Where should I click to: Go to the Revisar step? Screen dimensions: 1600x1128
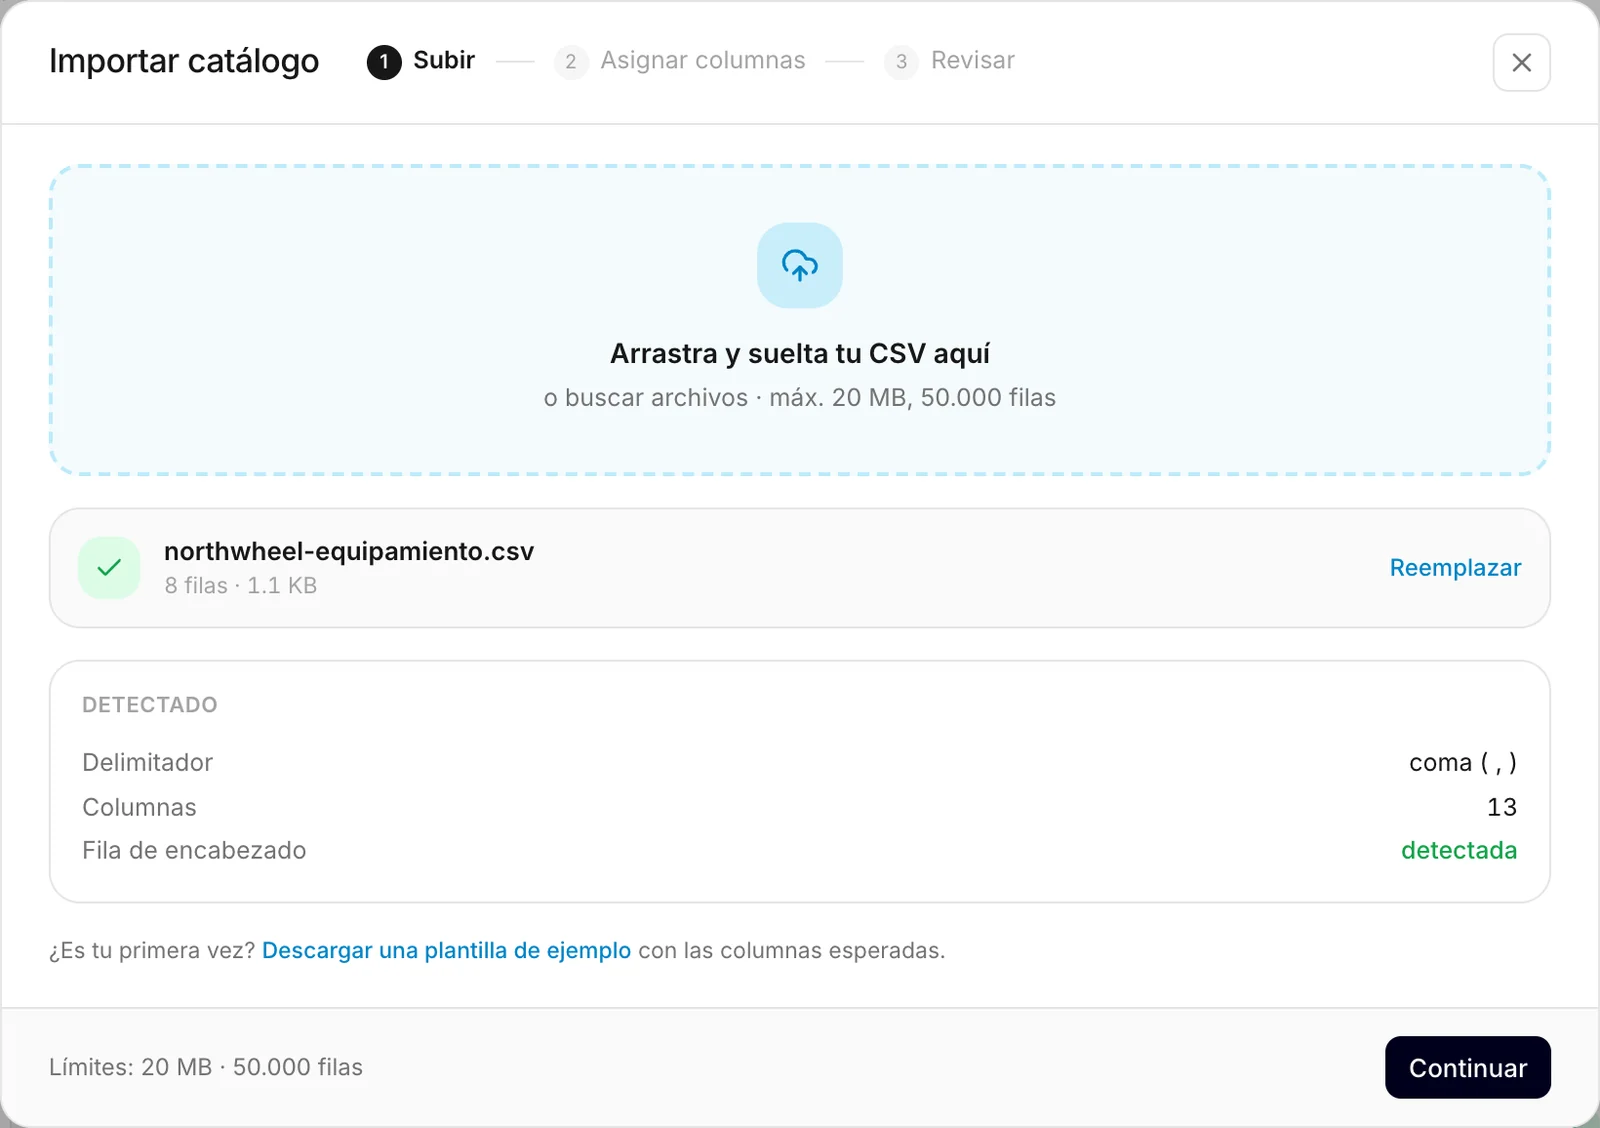click(x=949, y=61)
